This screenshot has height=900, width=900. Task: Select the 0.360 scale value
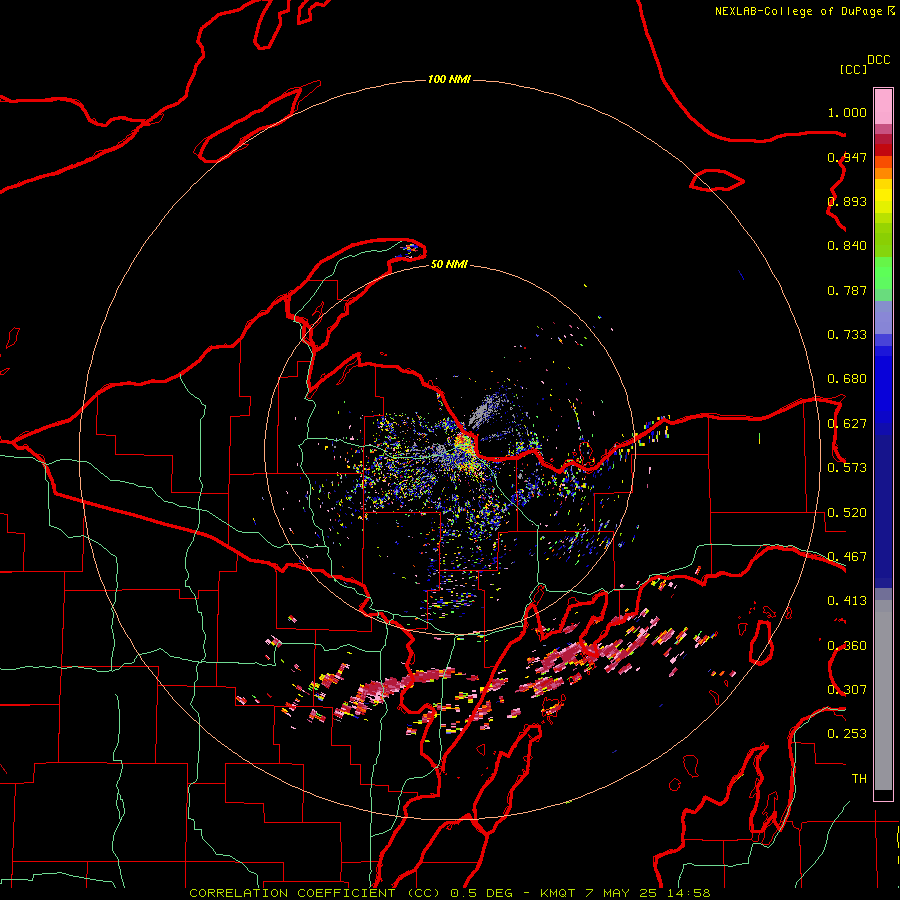pos(847,646)
